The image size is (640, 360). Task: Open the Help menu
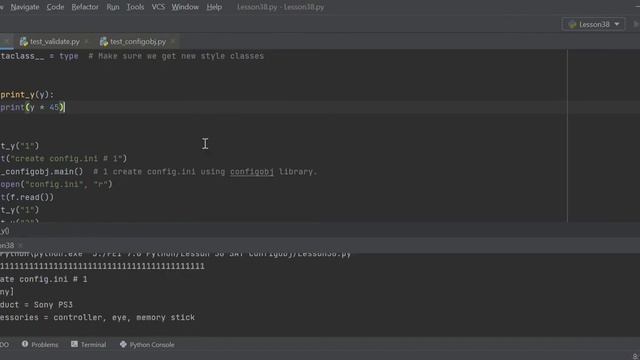(214, 7)
